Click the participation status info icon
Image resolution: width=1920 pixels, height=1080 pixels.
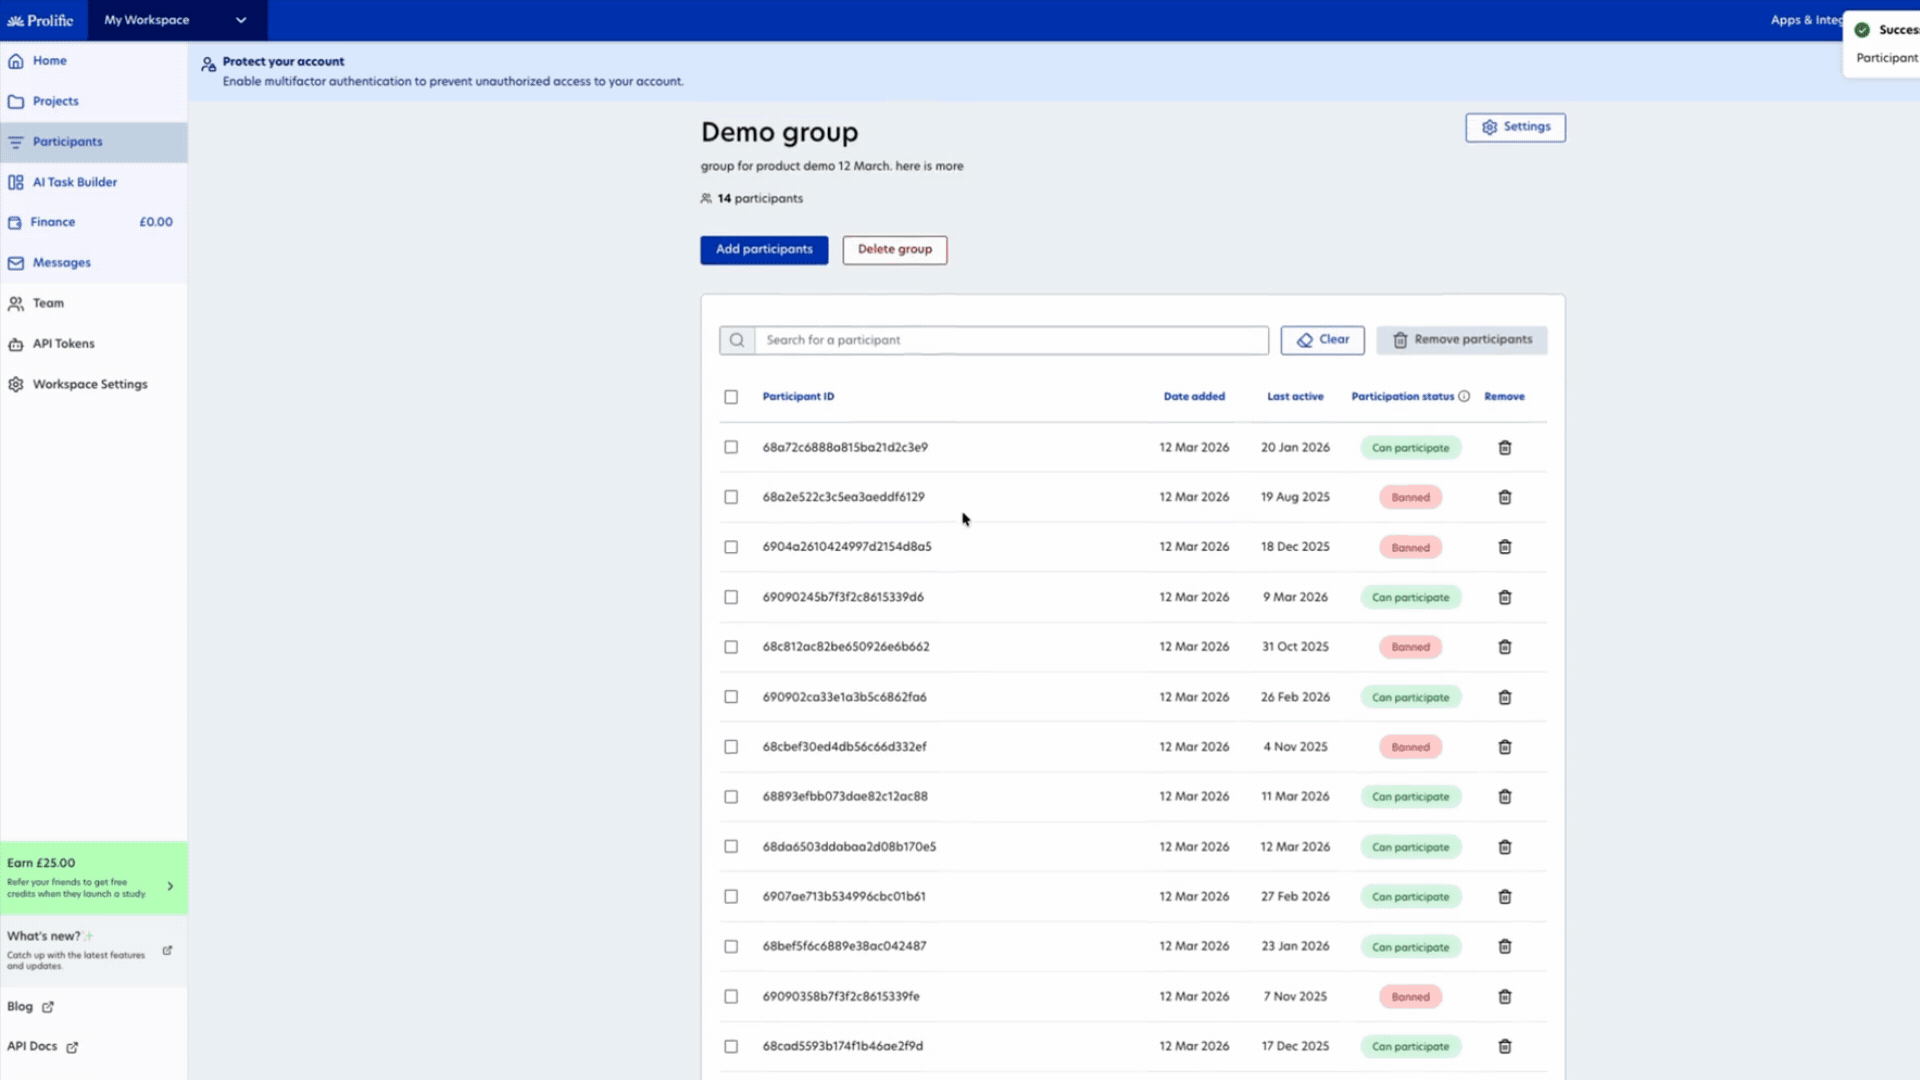tap(1464, 397)
